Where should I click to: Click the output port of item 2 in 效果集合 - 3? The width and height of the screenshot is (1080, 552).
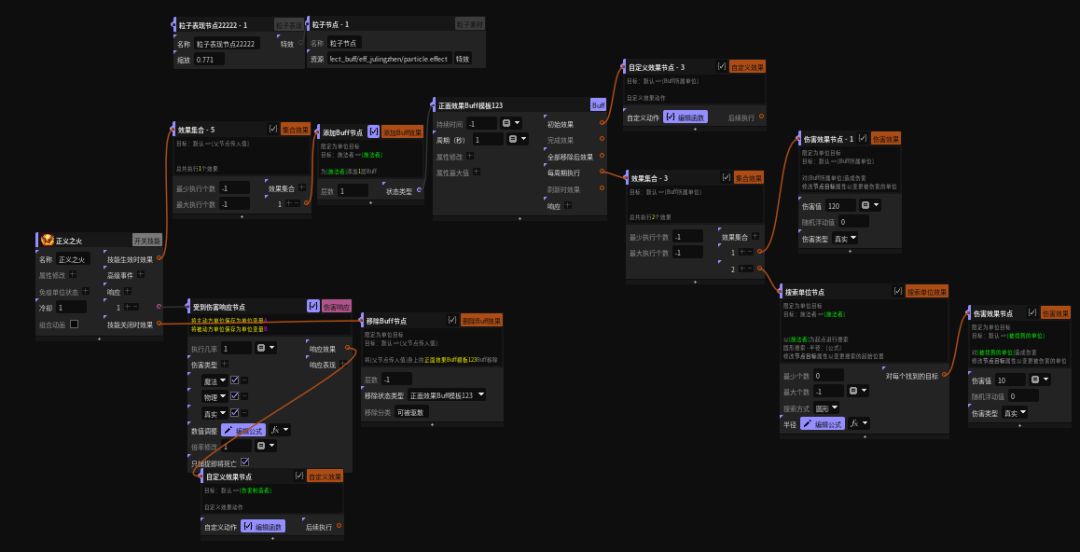pyautogui.click(x=760, y=268)
